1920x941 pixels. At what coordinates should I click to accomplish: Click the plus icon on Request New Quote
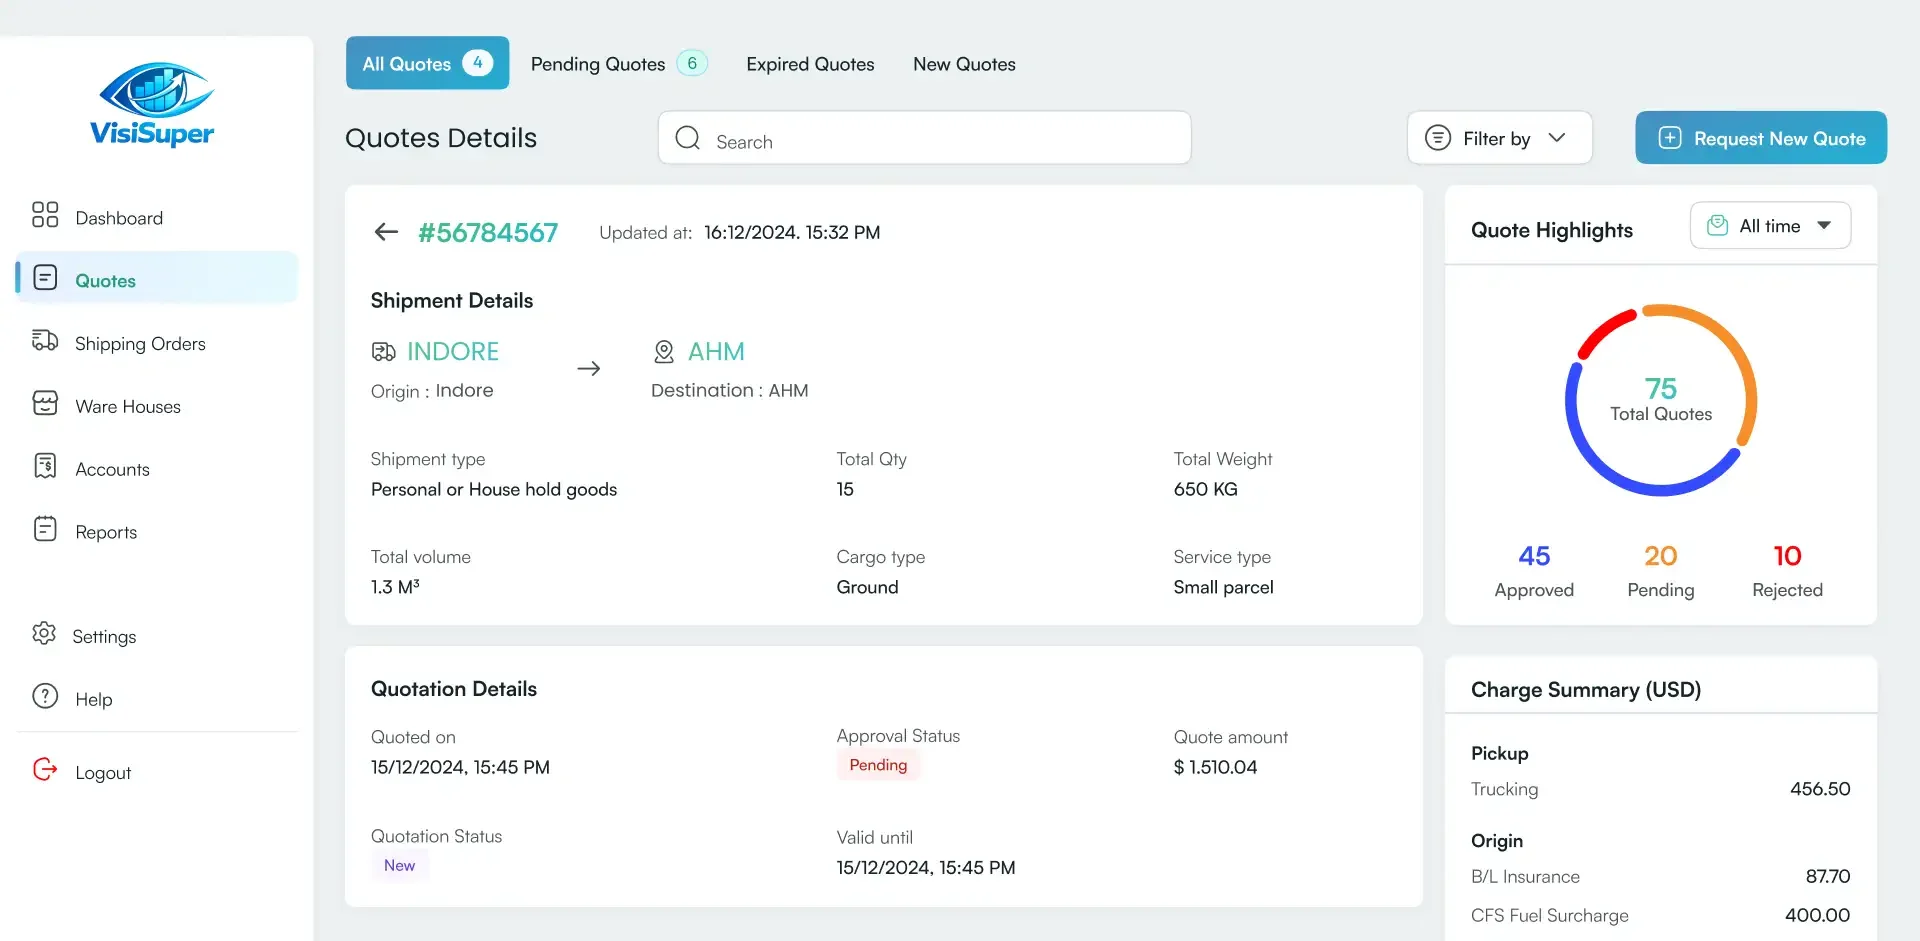(1670, 138)
